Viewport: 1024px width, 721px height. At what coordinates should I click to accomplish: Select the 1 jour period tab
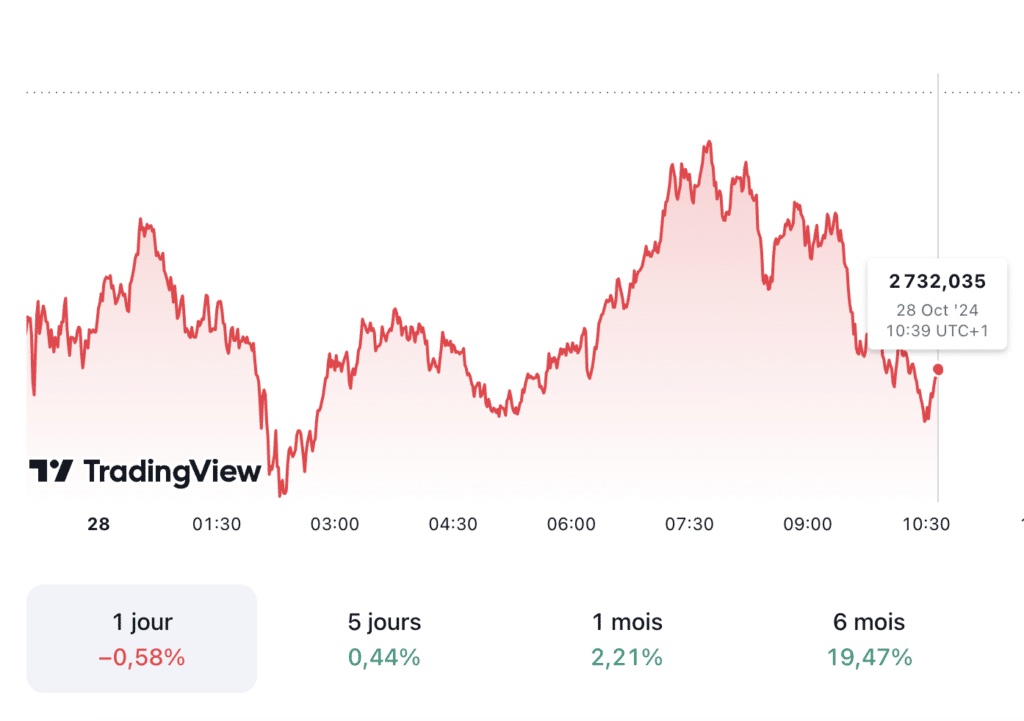[x=142, y=638]
